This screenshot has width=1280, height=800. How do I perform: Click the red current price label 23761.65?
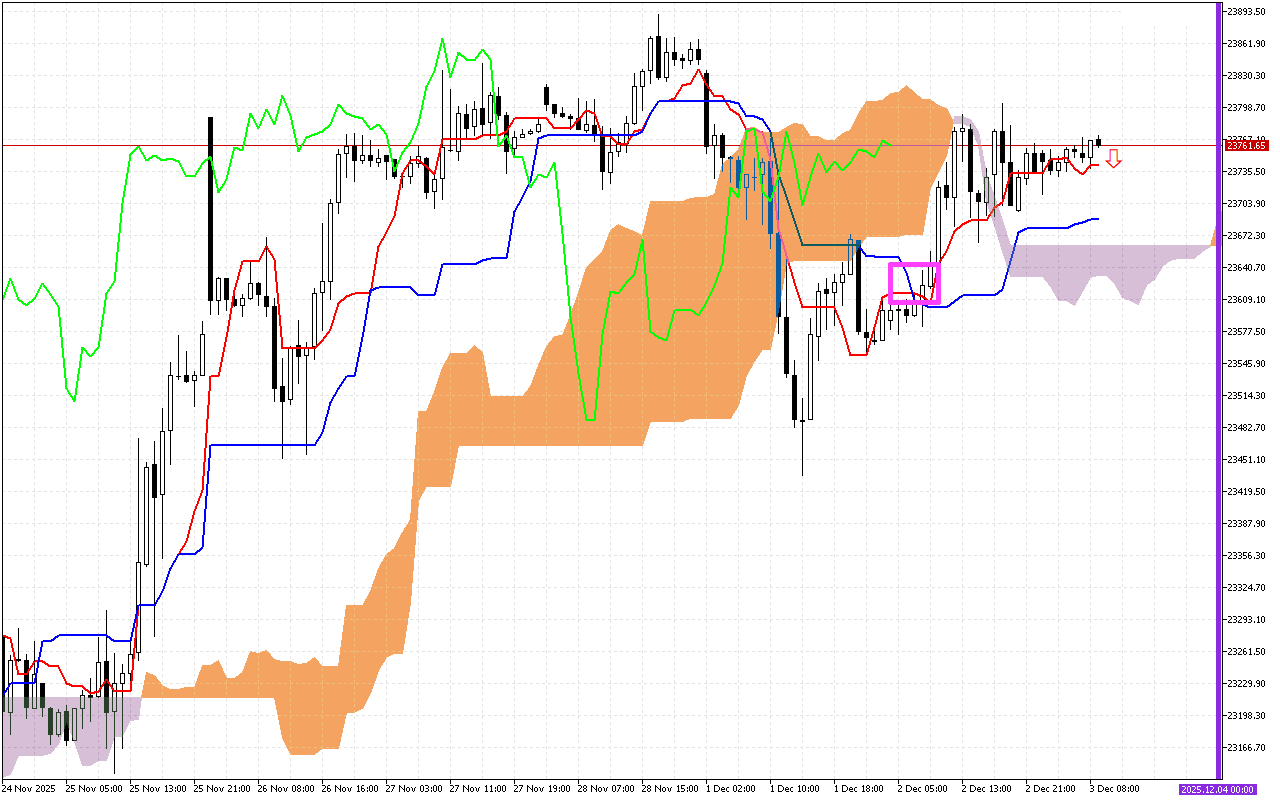click(1247, 146)
